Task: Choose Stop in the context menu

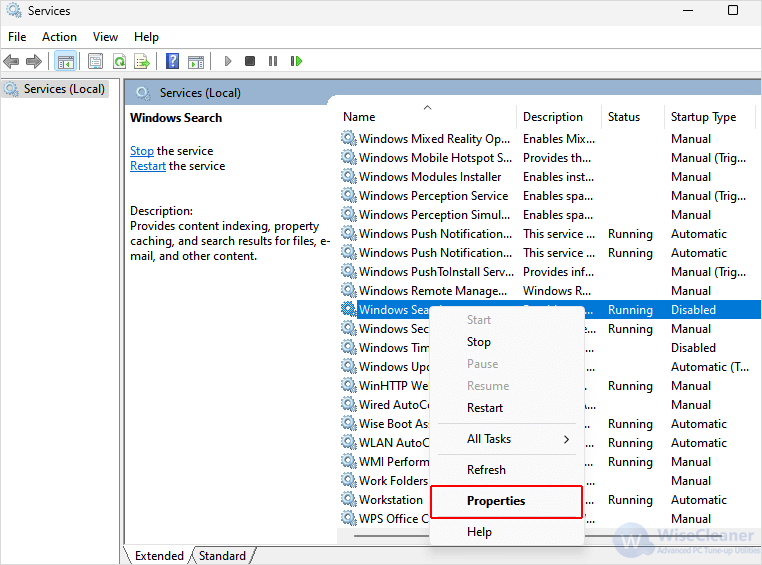Action: (x=506, y=342)
